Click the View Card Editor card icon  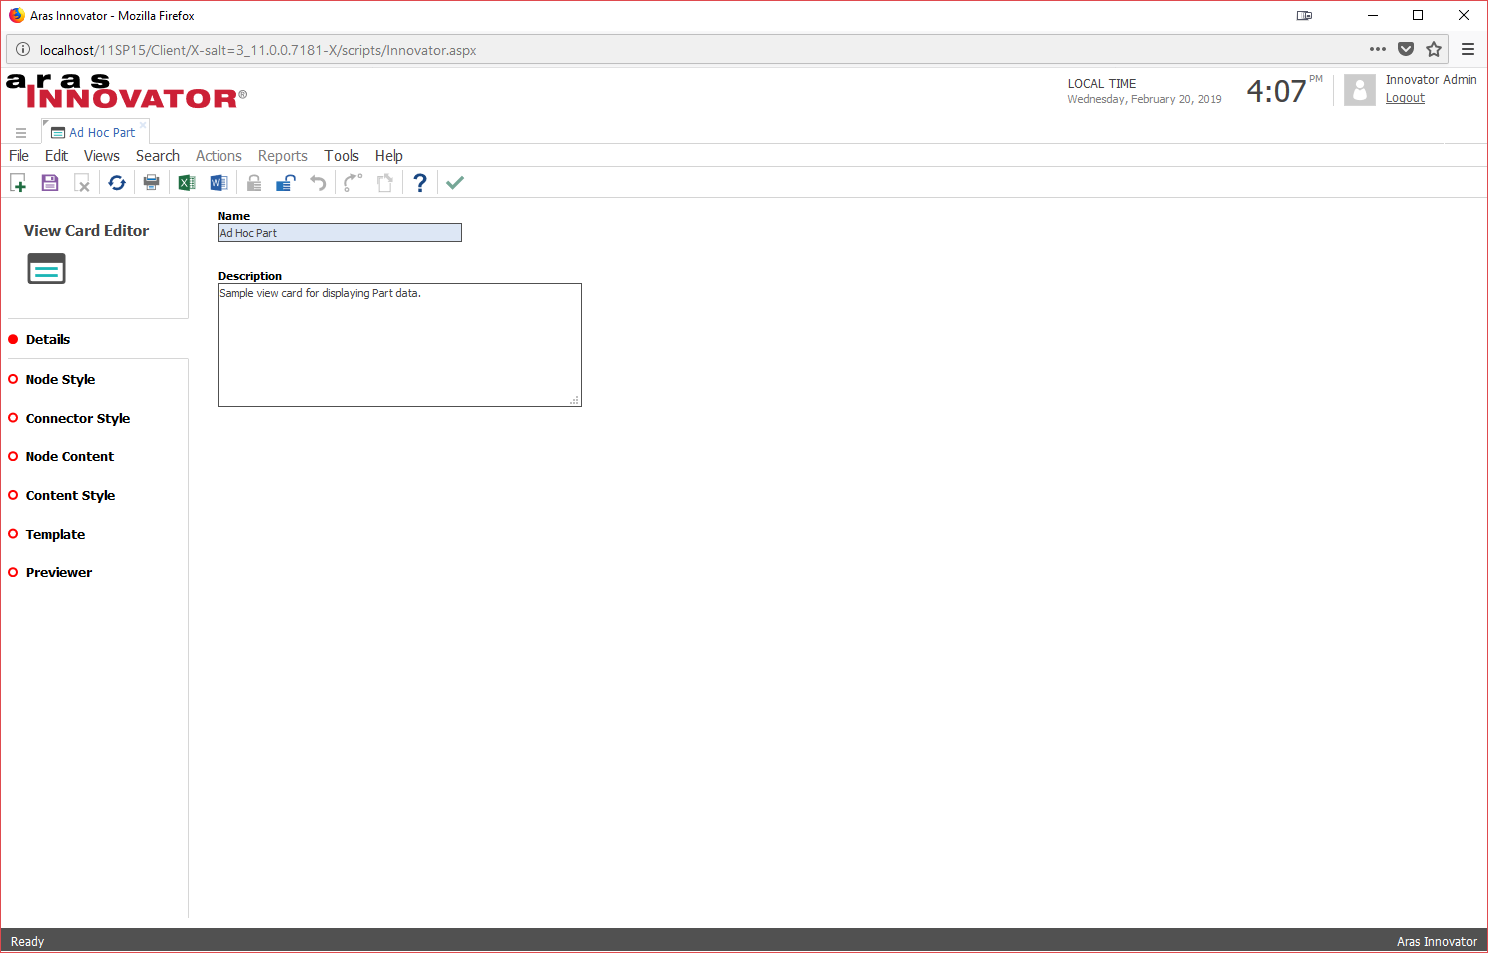[46, 269]
